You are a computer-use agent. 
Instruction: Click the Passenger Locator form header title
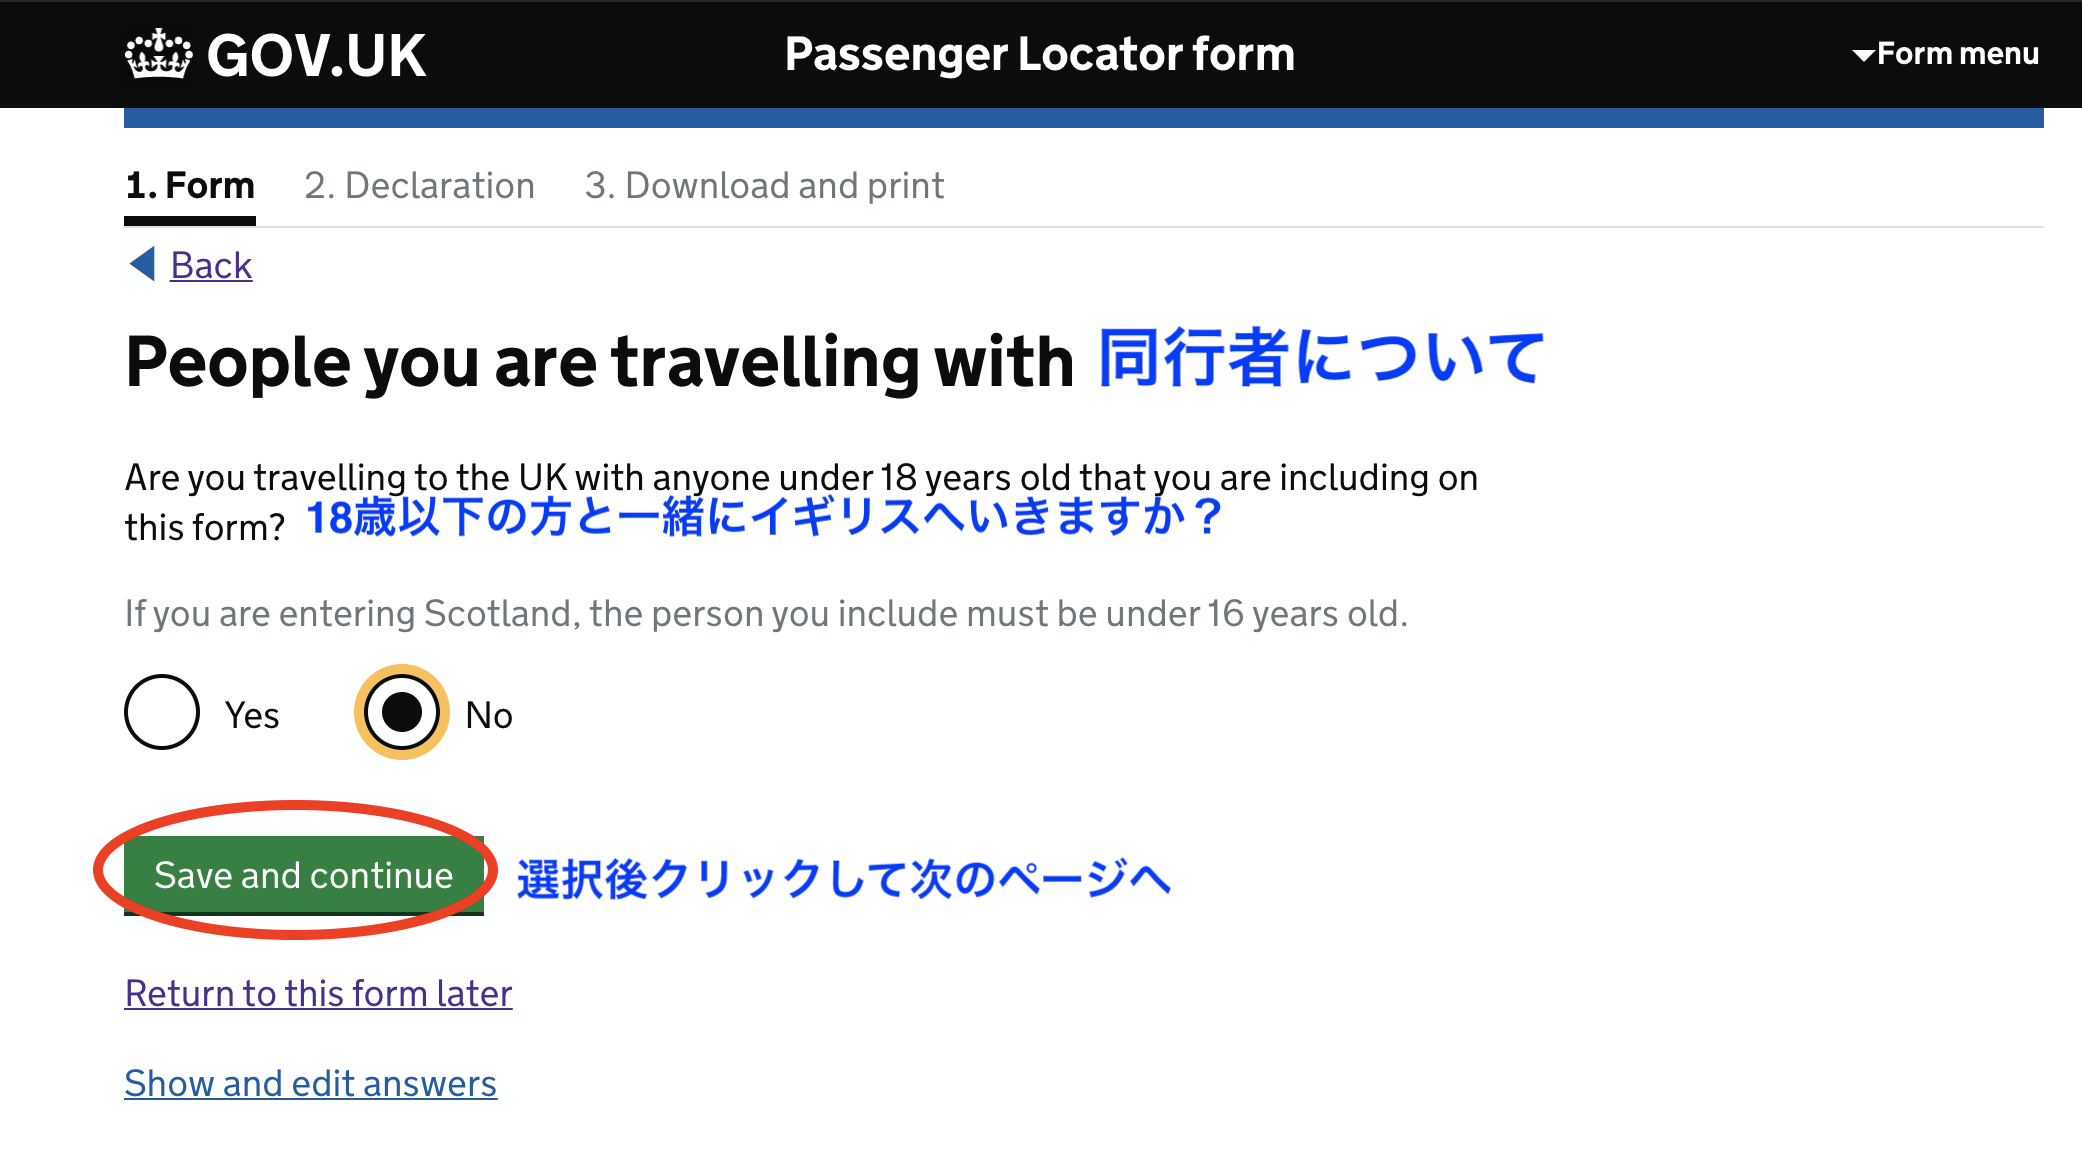(1039, 54)
